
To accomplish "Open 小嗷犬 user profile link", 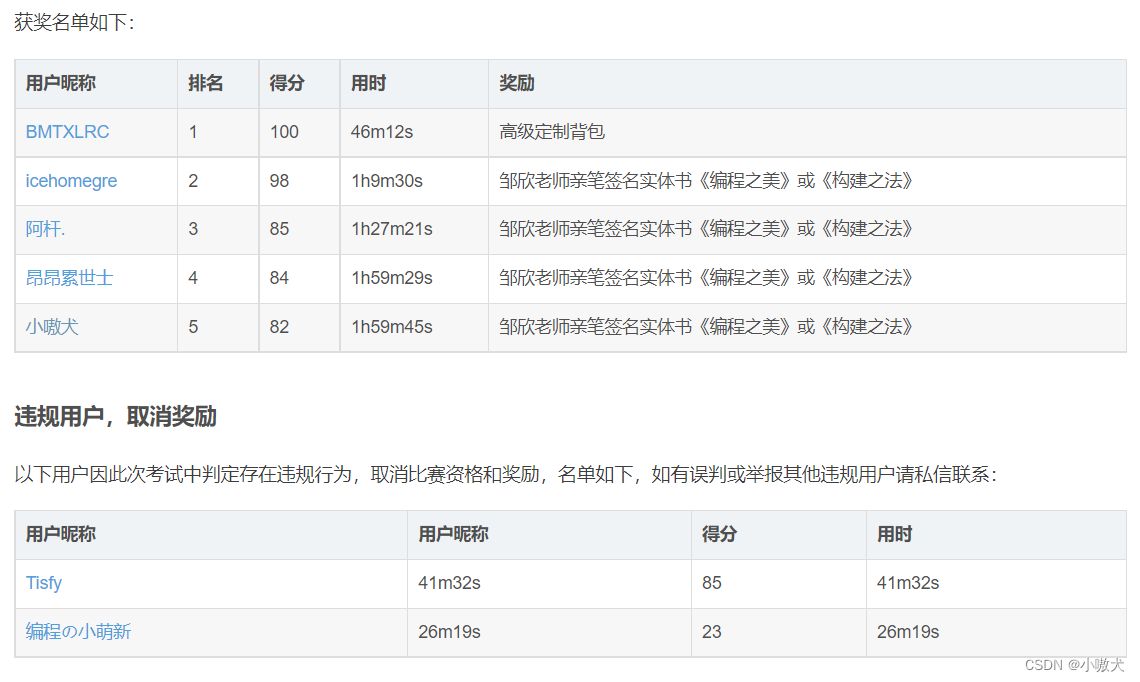I will pos(52,326).
